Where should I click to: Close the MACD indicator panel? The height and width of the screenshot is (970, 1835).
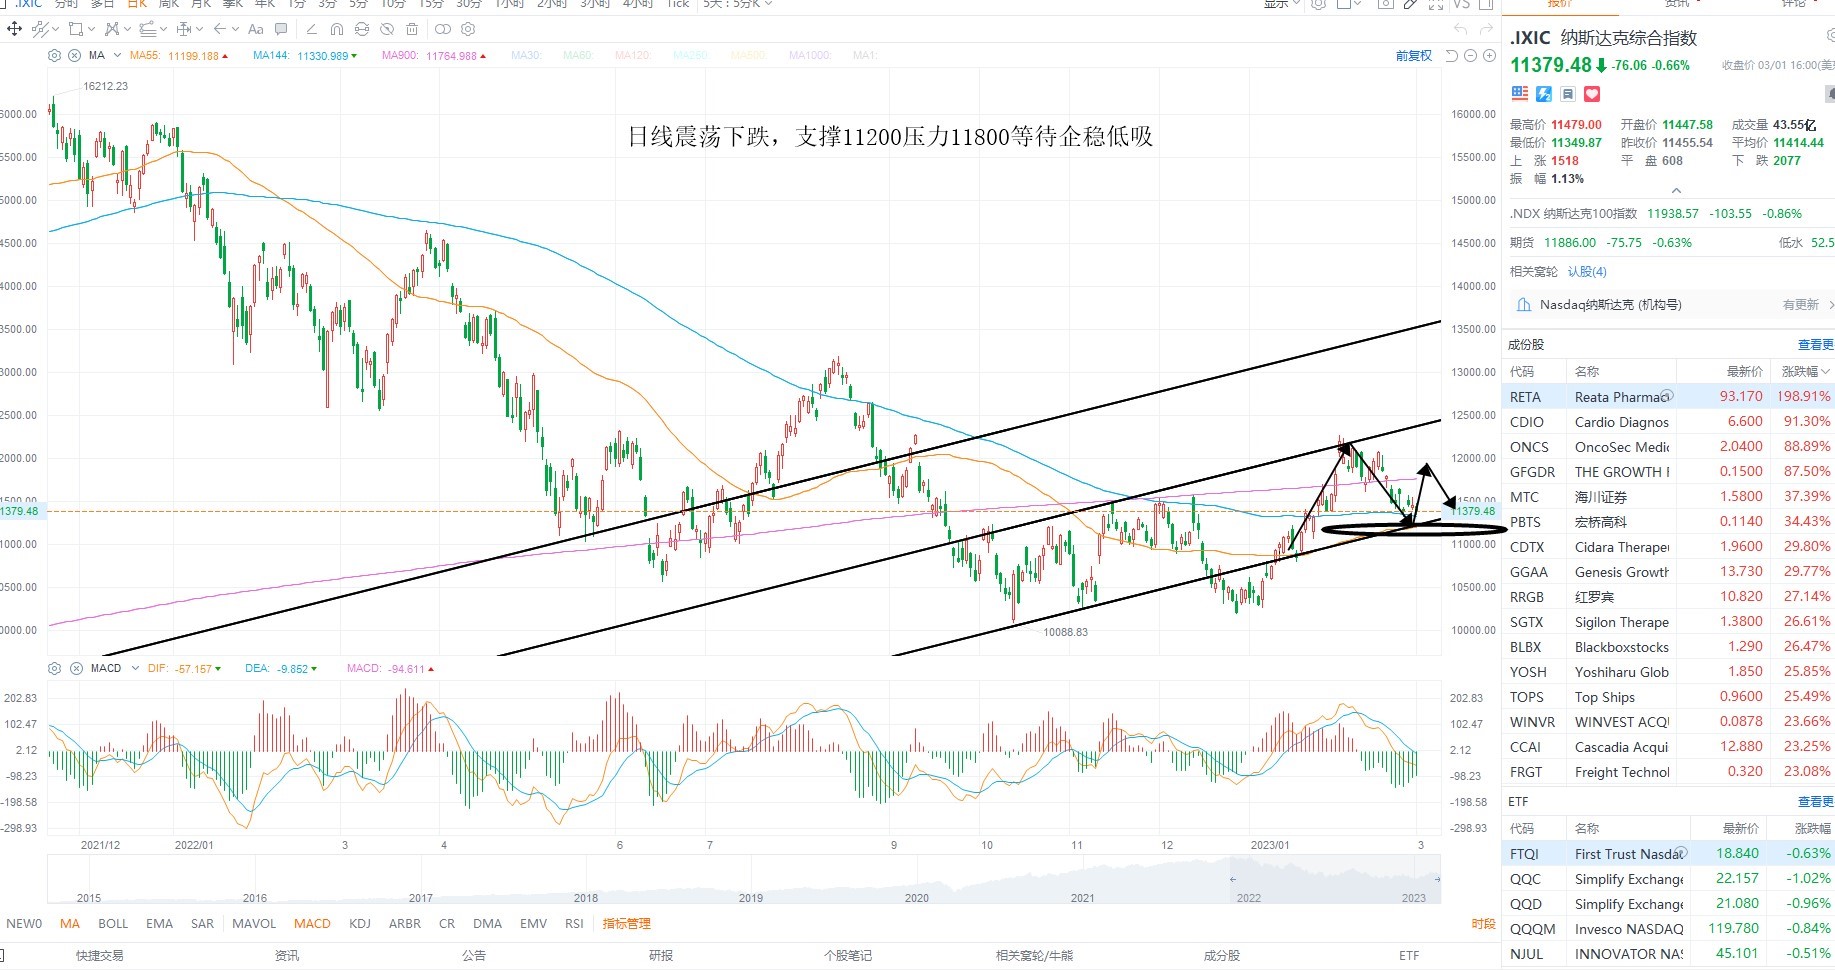coord(76,668)
